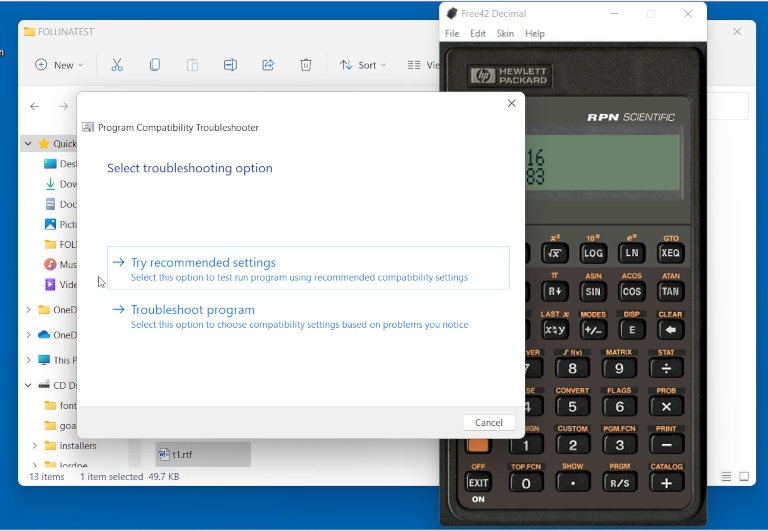Click the Rename icon in Explorer toolbar
The image size is (768, 531).
pos(230,65)
